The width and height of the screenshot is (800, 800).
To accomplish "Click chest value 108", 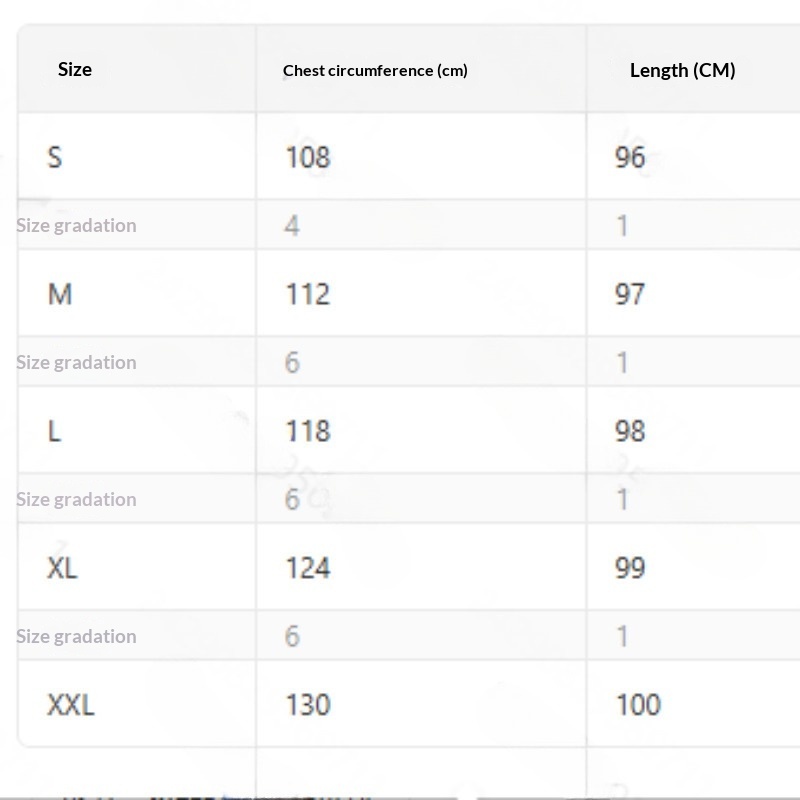I will click(x=307, y=157).
